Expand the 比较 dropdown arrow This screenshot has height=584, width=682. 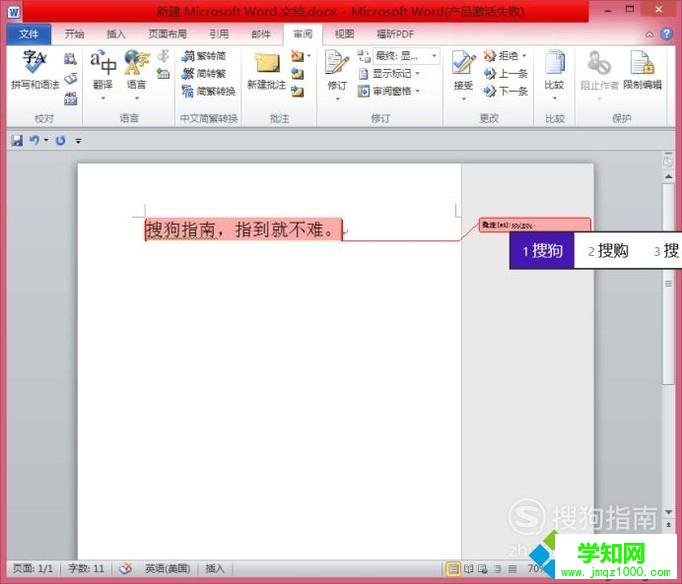tap(555, 98)
